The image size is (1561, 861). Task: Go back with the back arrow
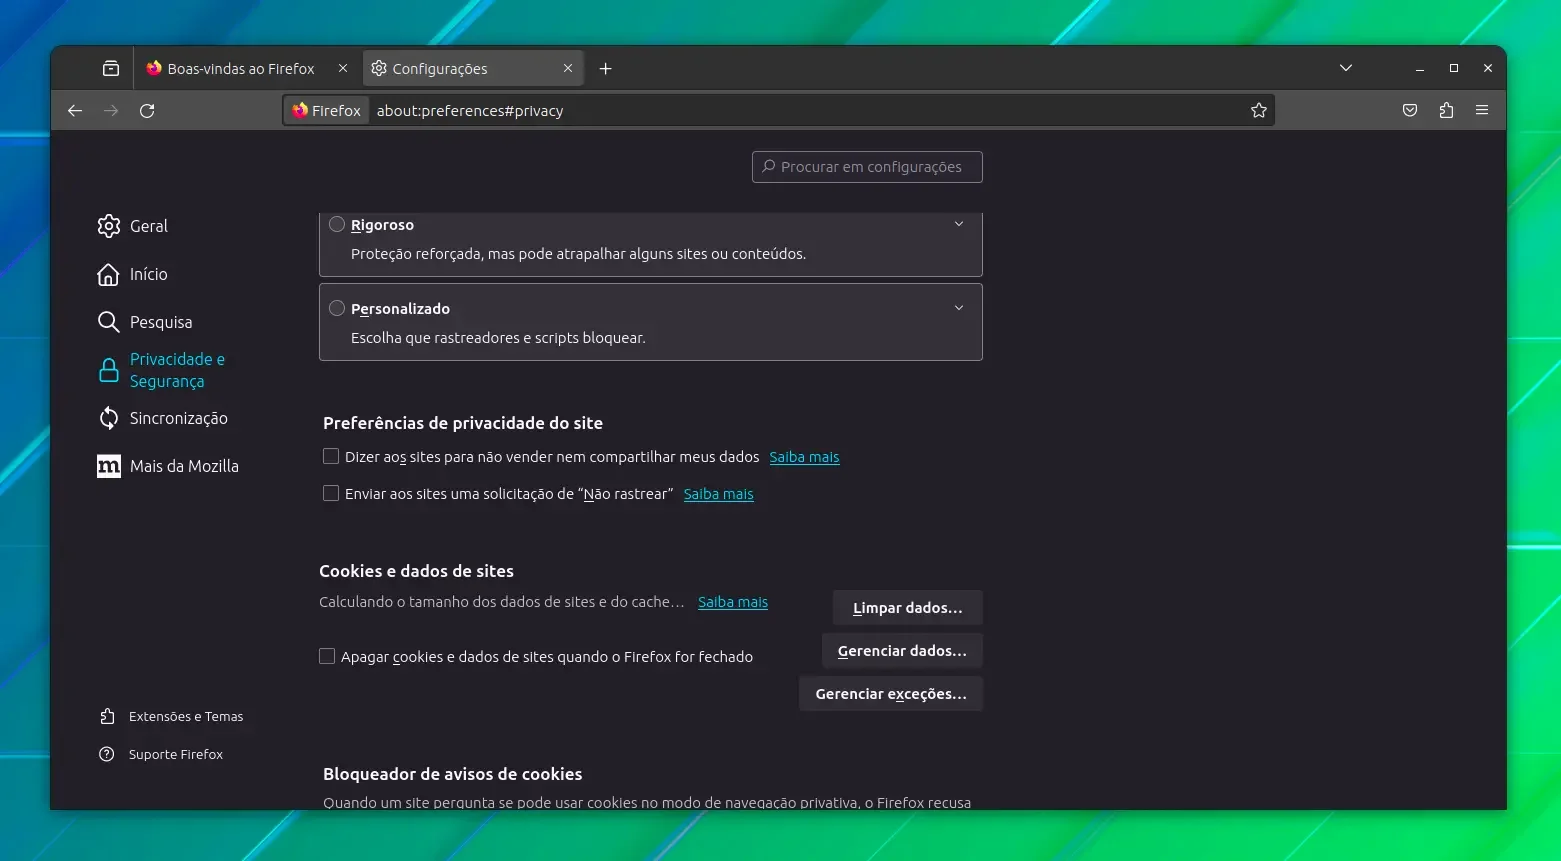75,111
